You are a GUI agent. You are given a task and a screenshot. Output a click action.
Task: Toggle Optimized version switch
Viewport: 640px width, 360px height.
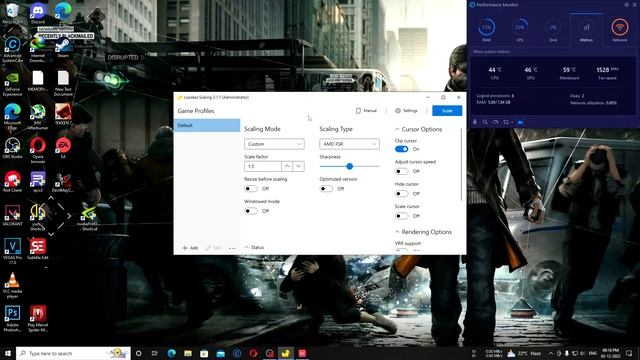tap(326, 189)
